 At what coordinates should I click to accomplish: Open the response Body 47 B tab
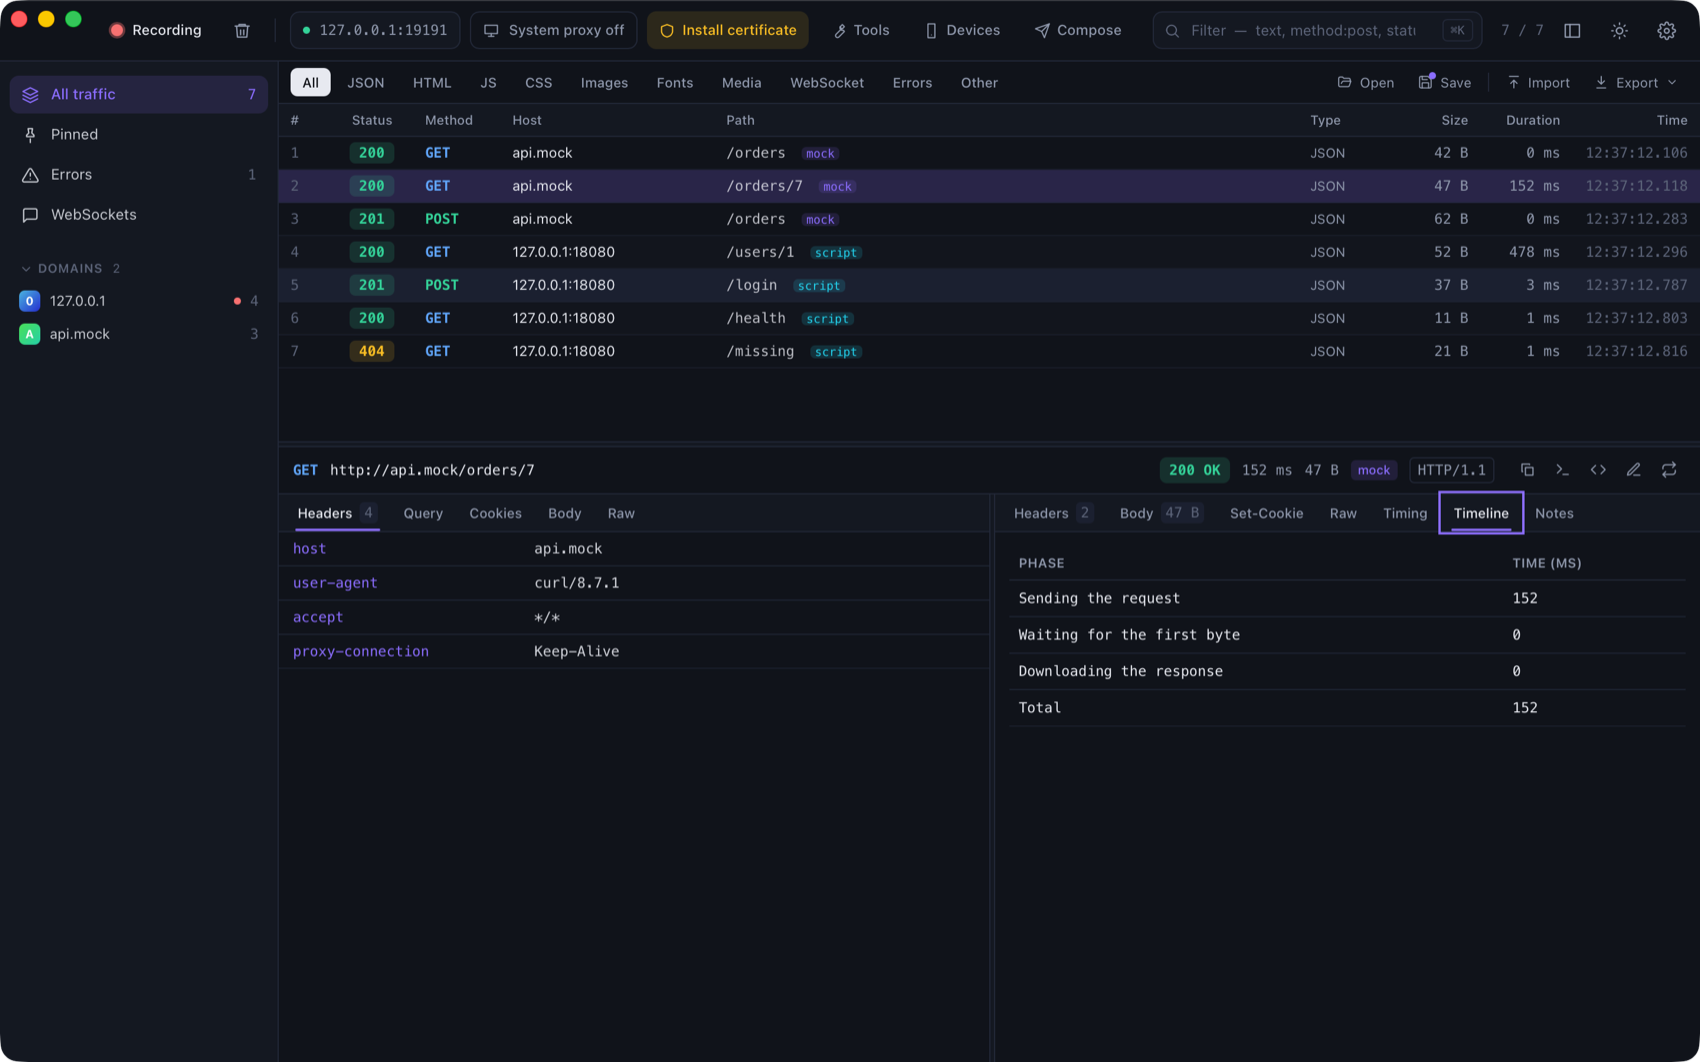(1159, 513)
